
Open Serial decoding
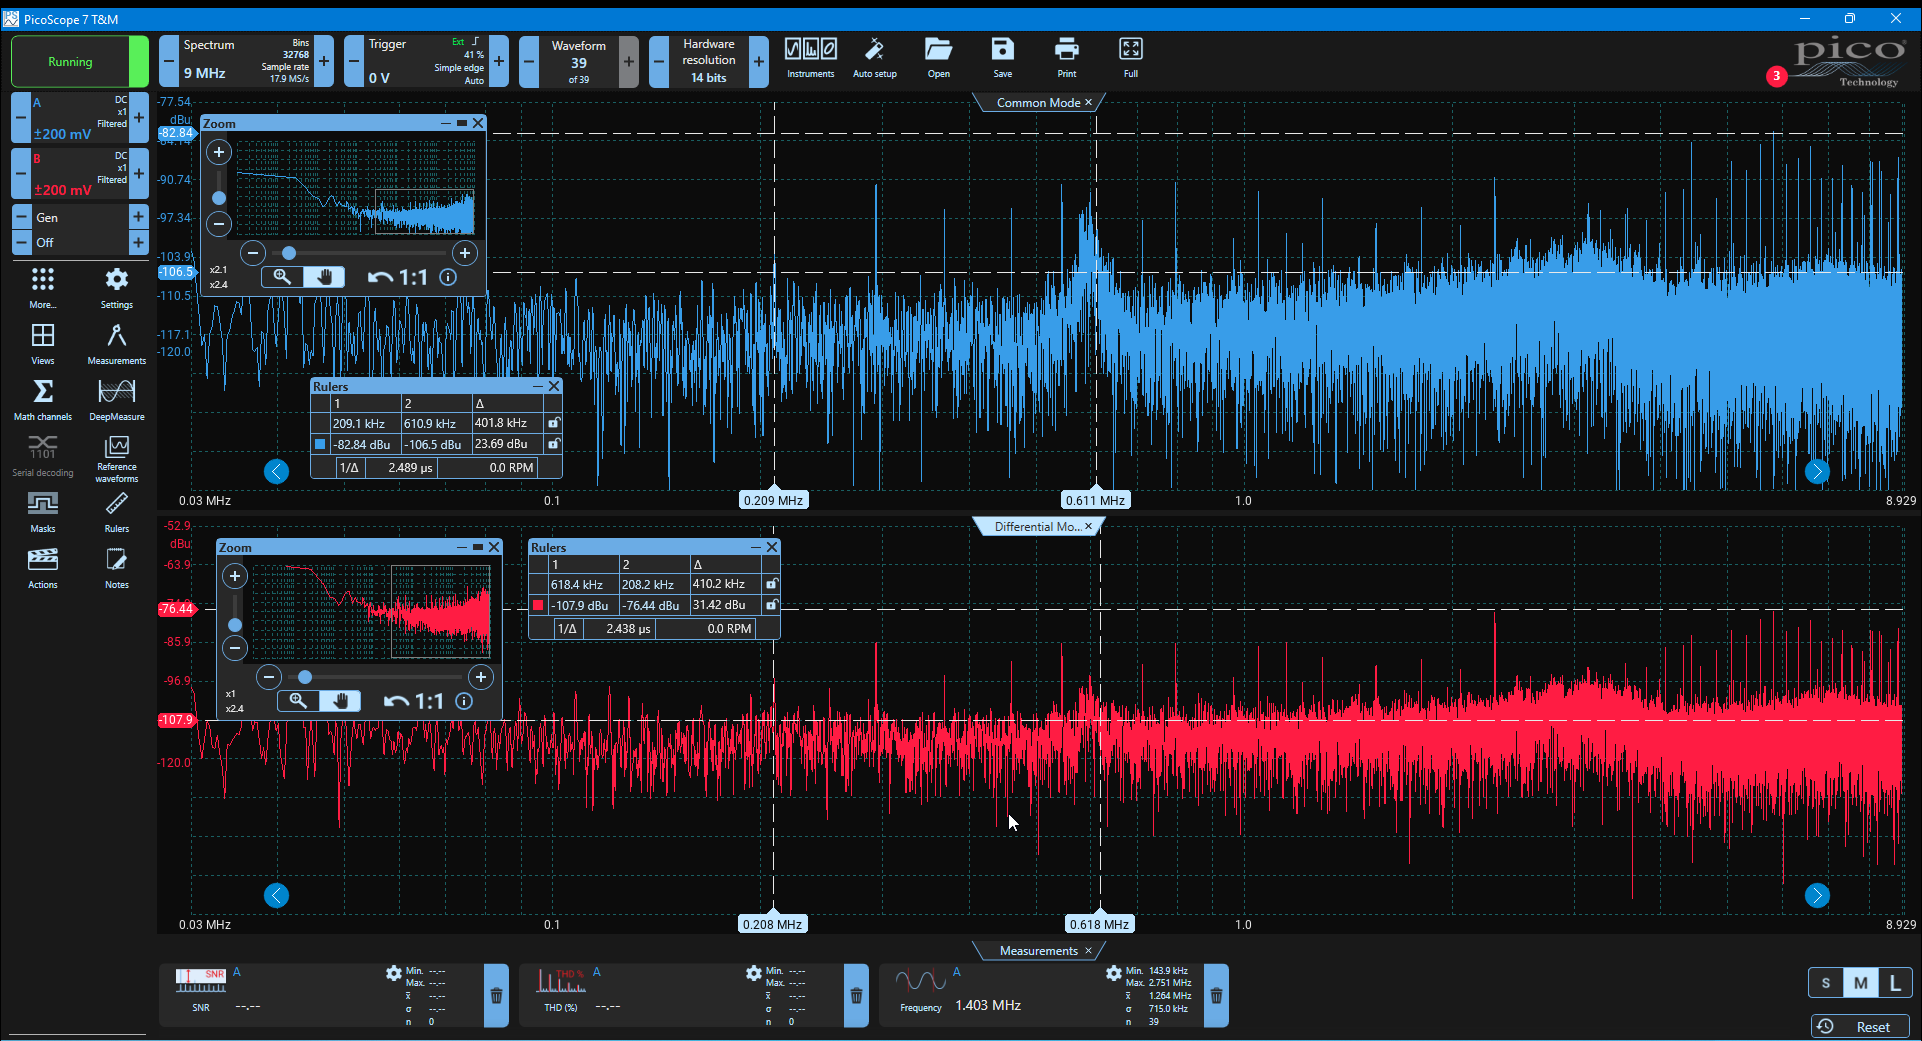(43, 455)
